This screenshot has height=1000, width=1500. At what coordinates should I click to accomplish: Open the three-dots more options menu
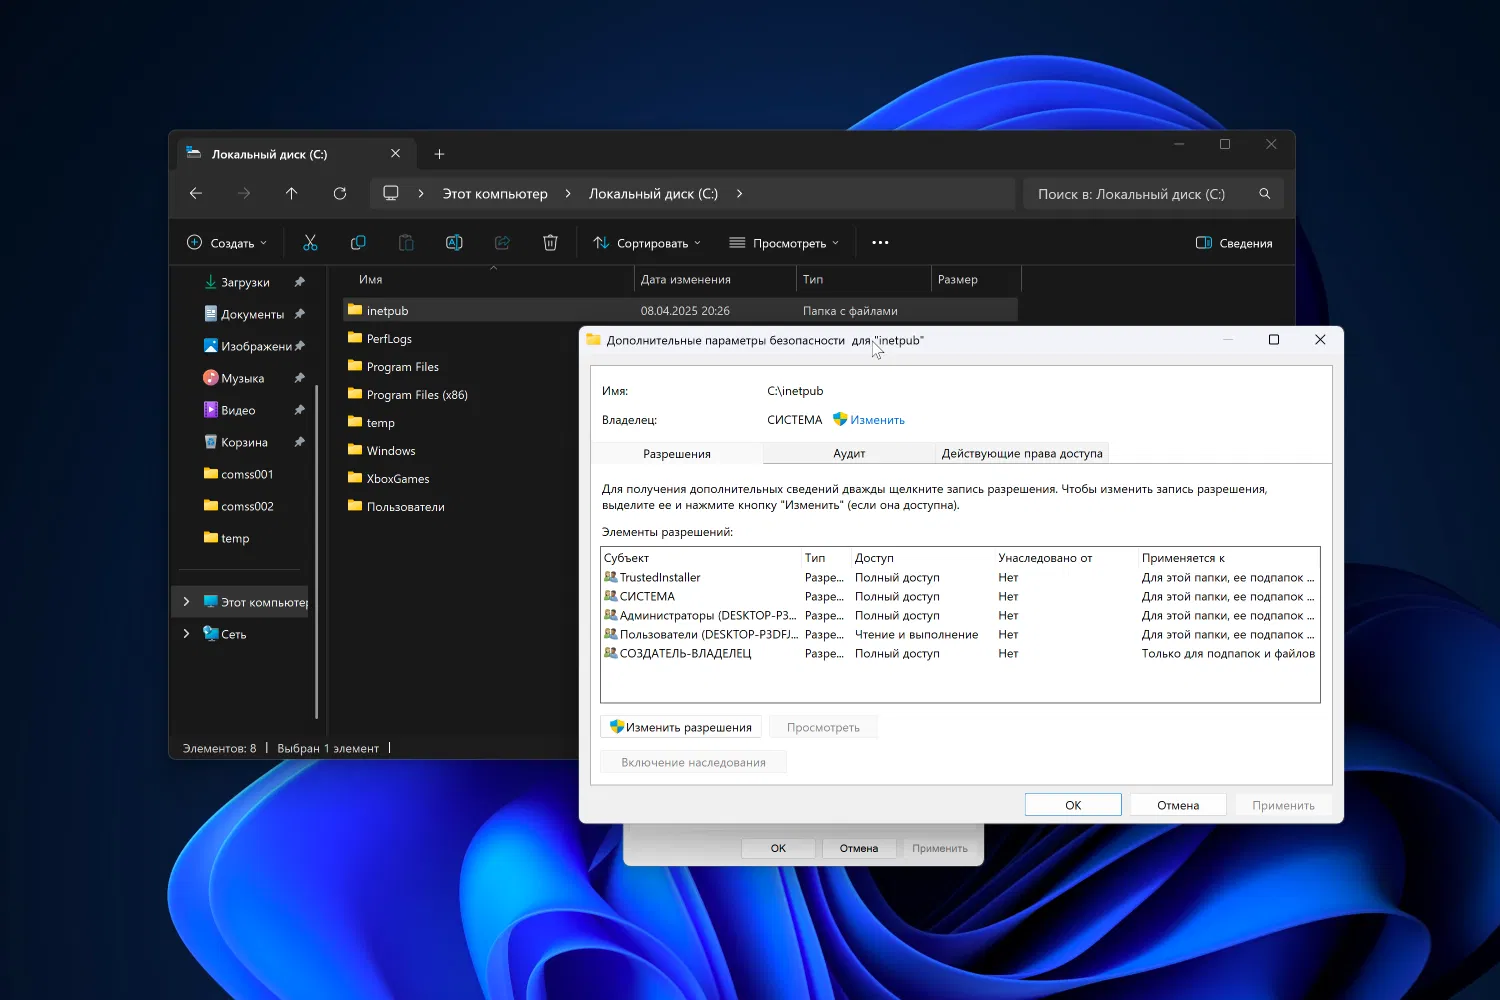pos(880,243)
